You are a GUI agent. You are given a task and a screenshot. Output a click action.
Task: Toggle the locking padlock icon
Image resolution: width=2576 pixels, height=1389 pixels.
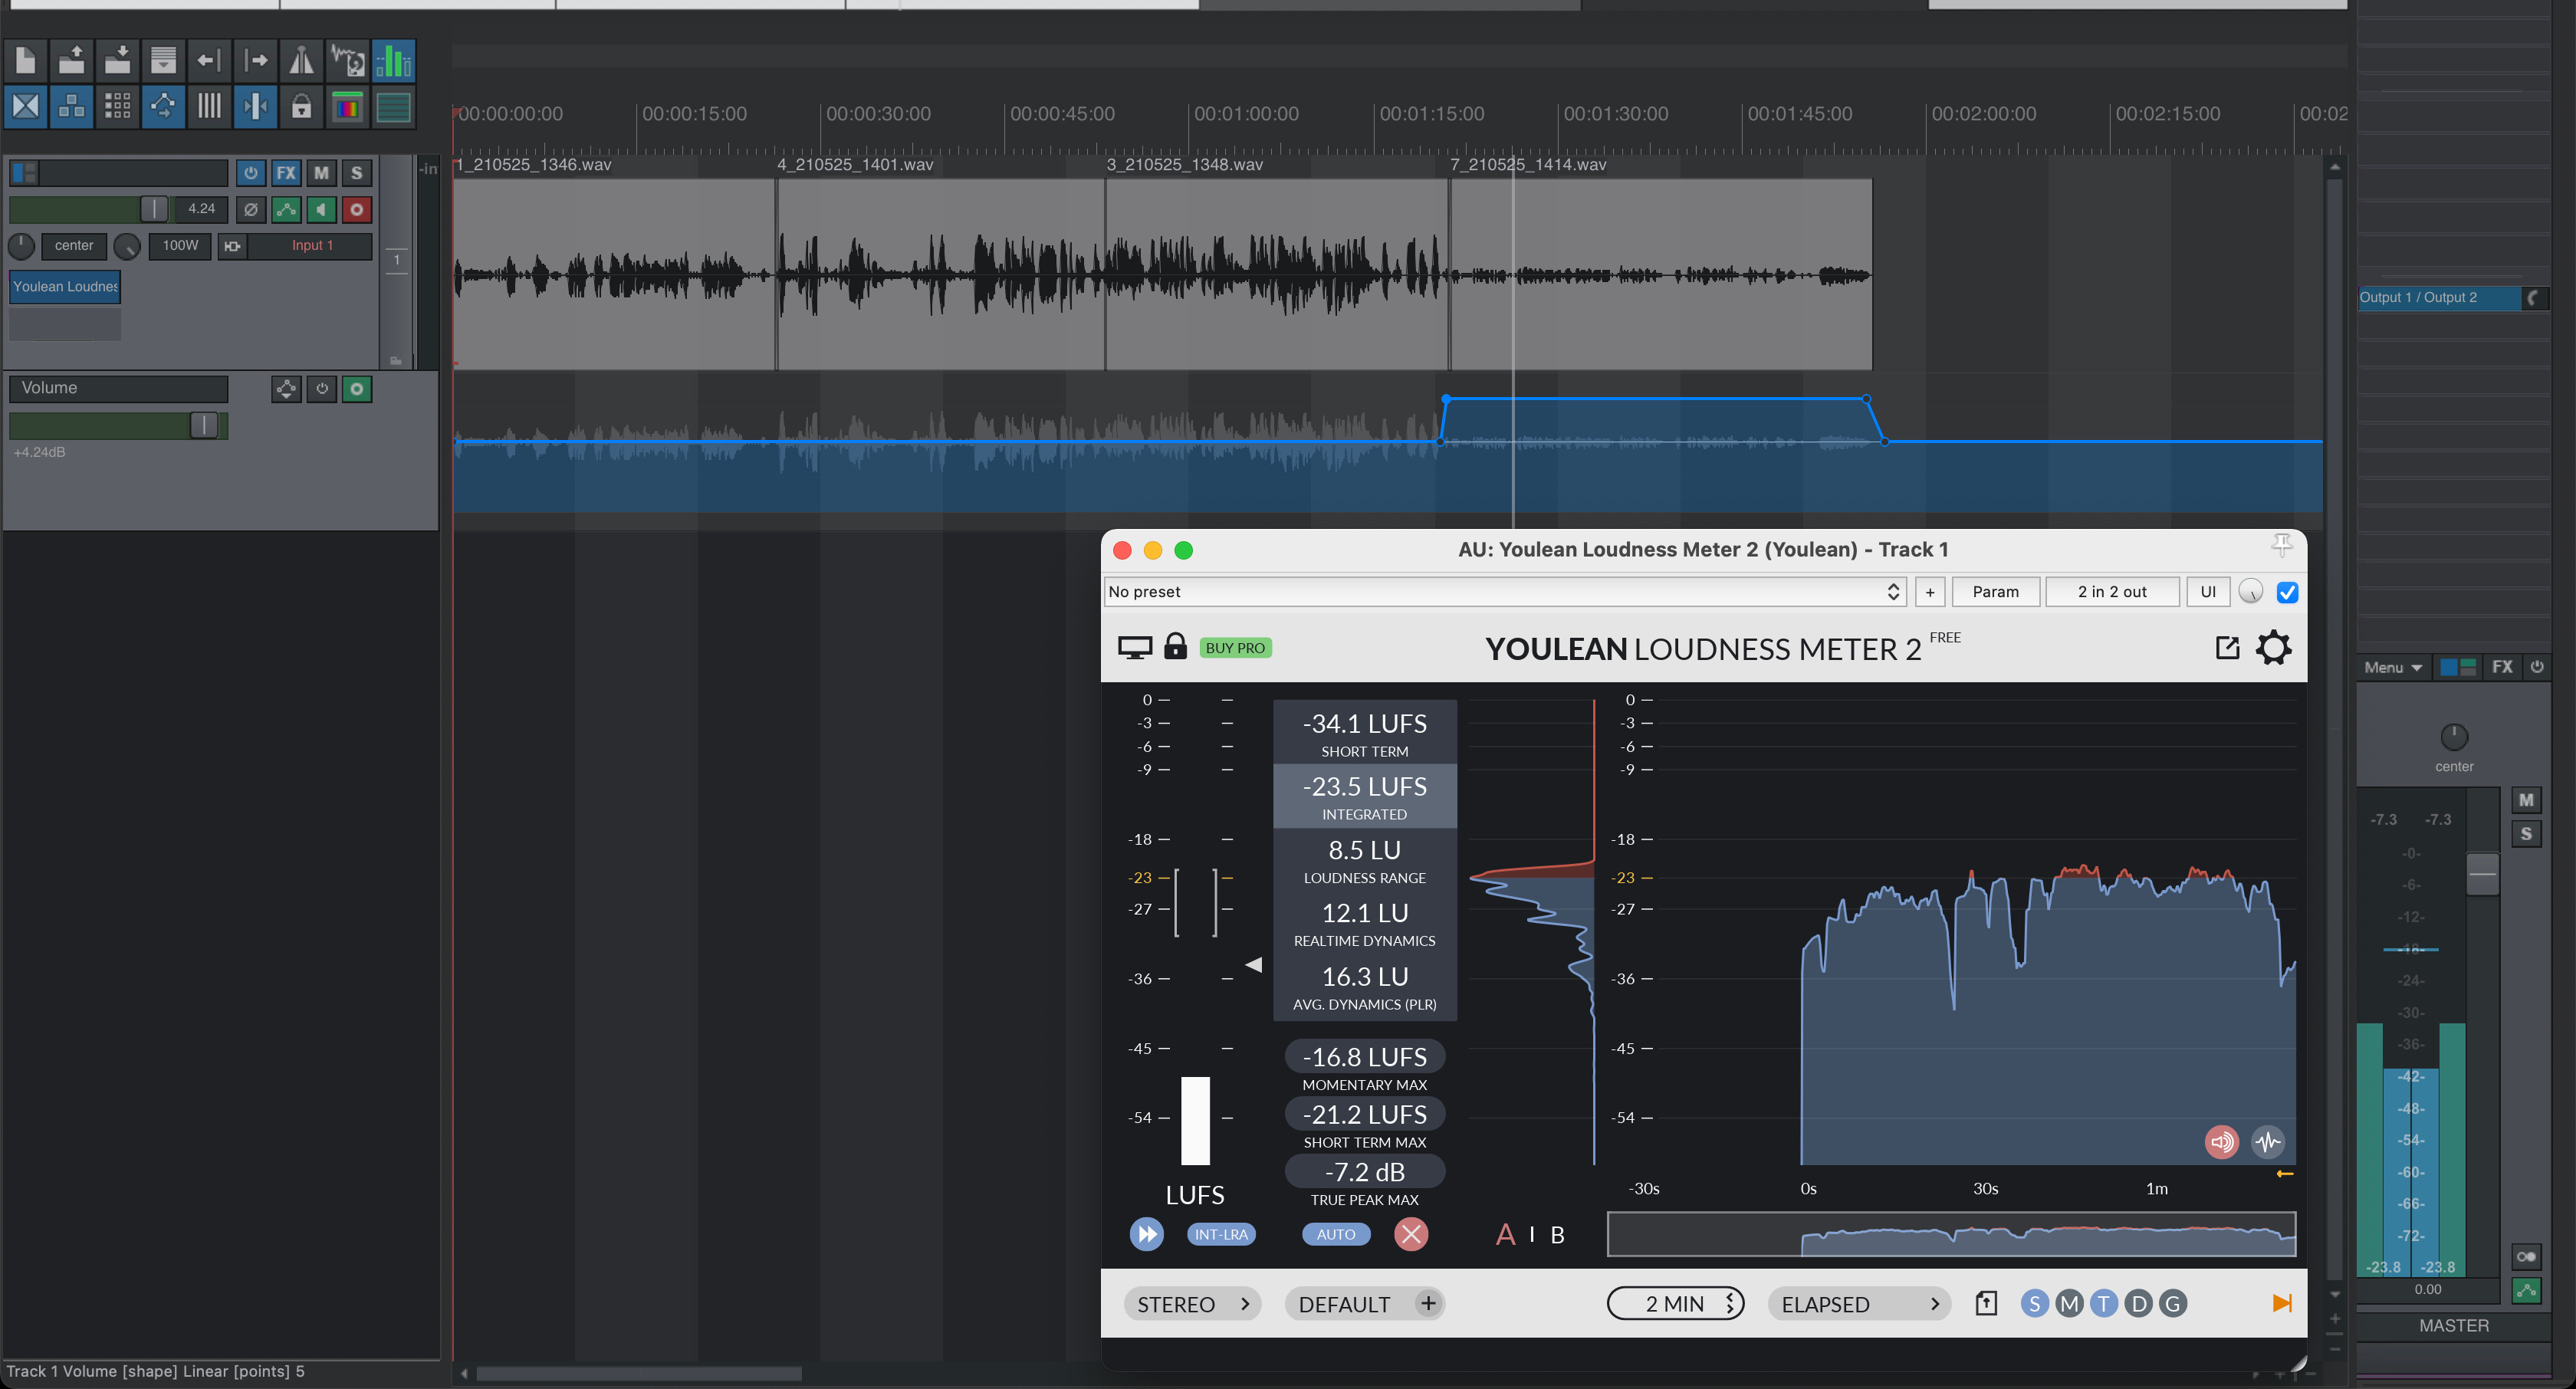(x=301, y=106)
